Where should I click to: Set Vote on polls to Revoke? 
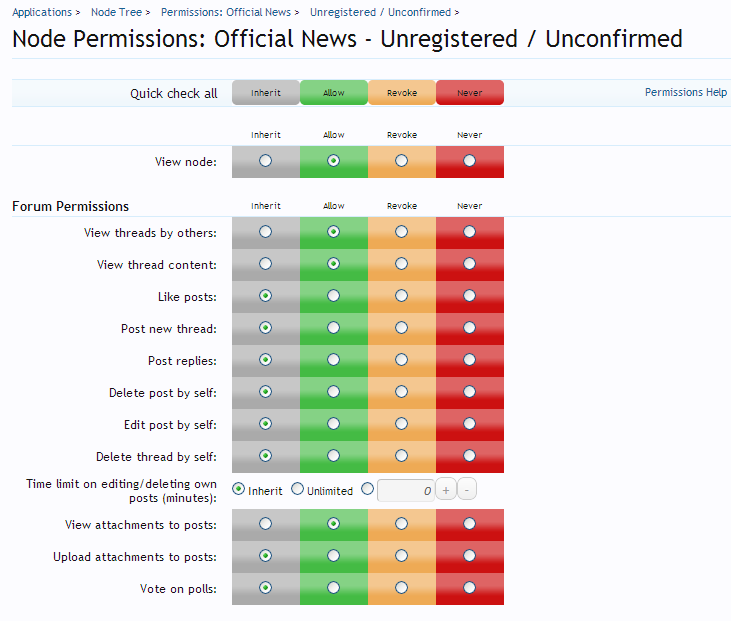point(401,588)
